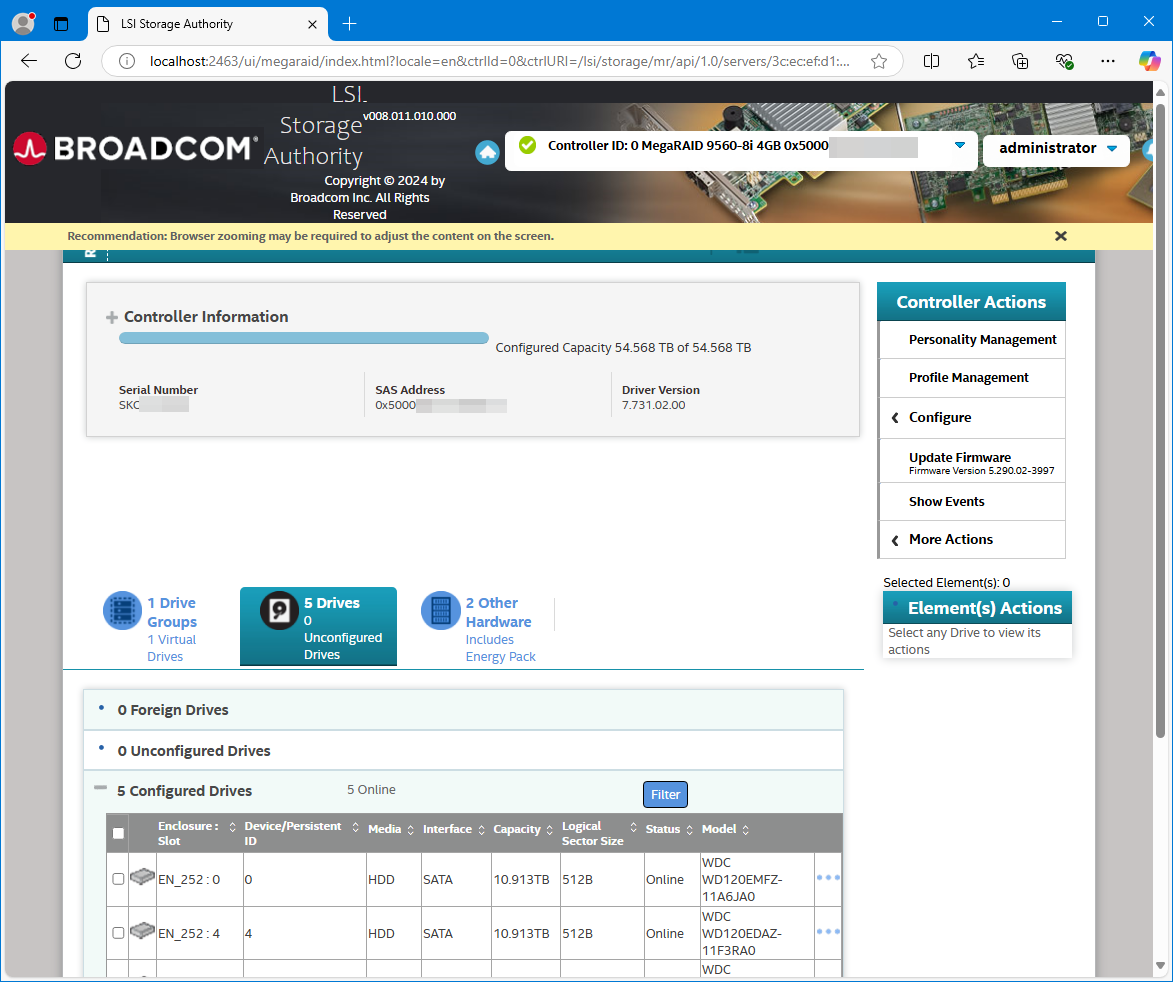Open a new browser tab
1173x982 pixels.
pyautogui.click(x=349, y=24)
